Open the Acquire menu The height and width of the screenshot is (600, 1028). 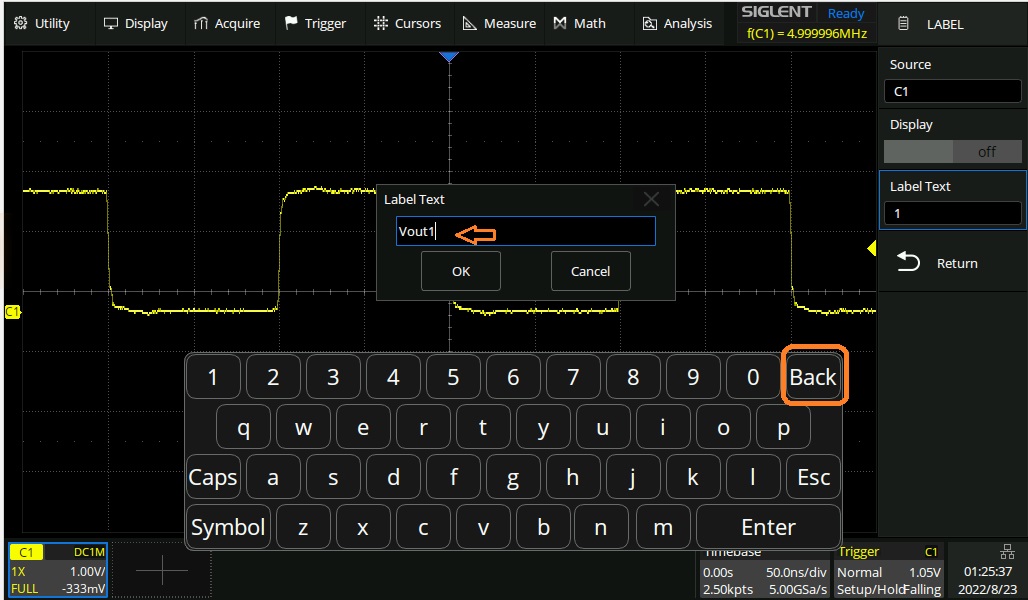pyautogui.click(x=227, y=23)
